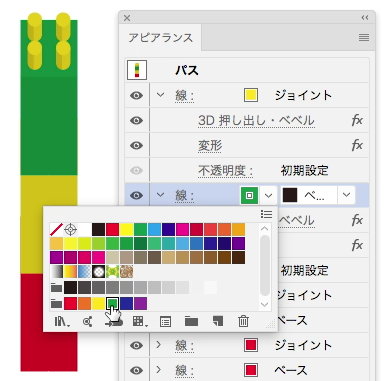Select the grayscale color group folder icon
The height and width of the screenshot is (381, 390).
pos(56,288)
